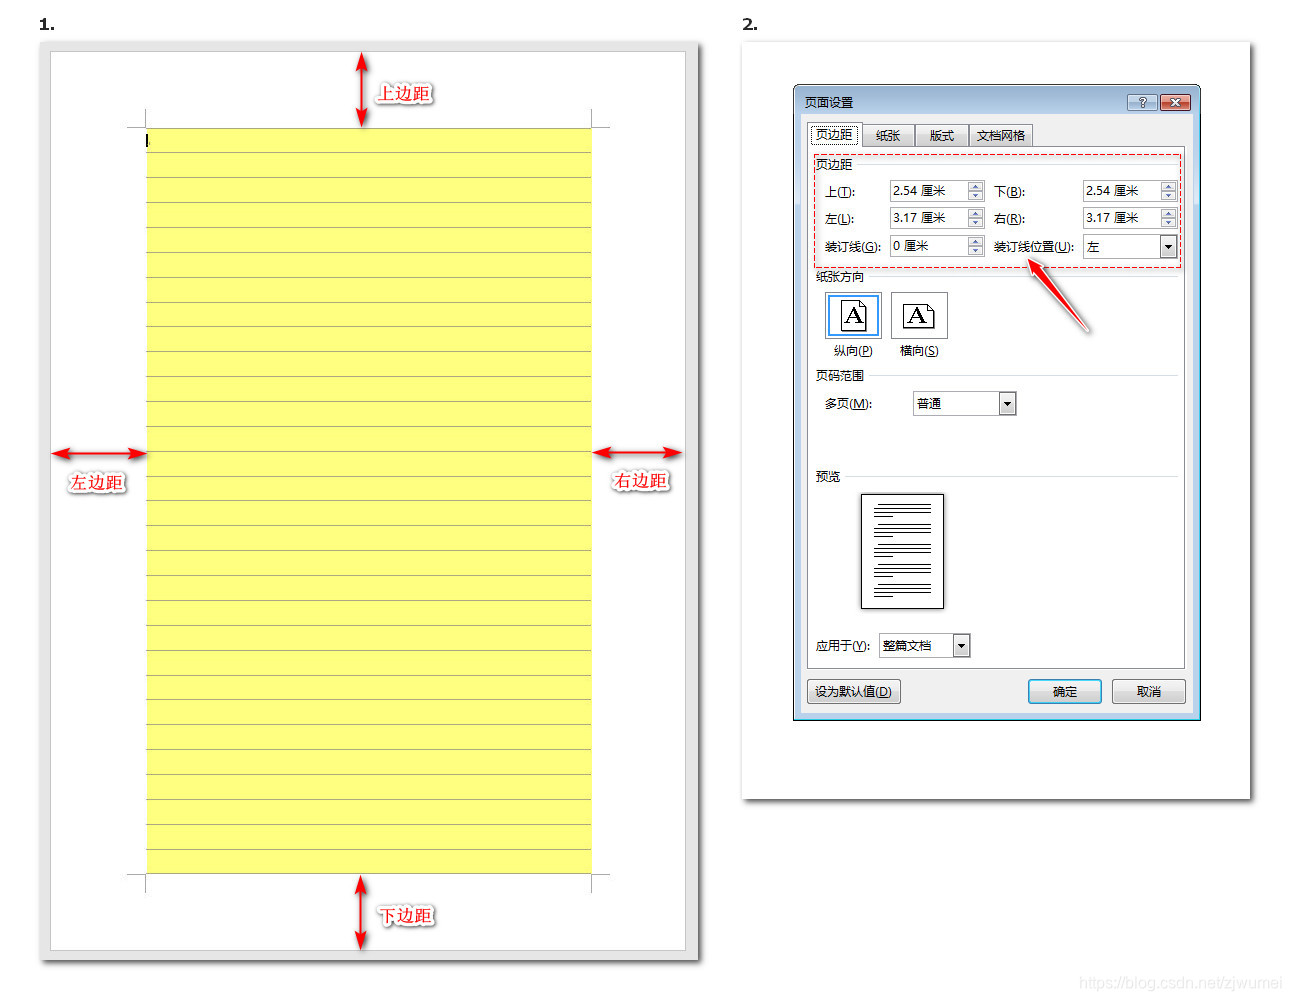Decrease the left margin with down arrow
This screenshot has height=1001, width=1291.
tap(976, 223)
